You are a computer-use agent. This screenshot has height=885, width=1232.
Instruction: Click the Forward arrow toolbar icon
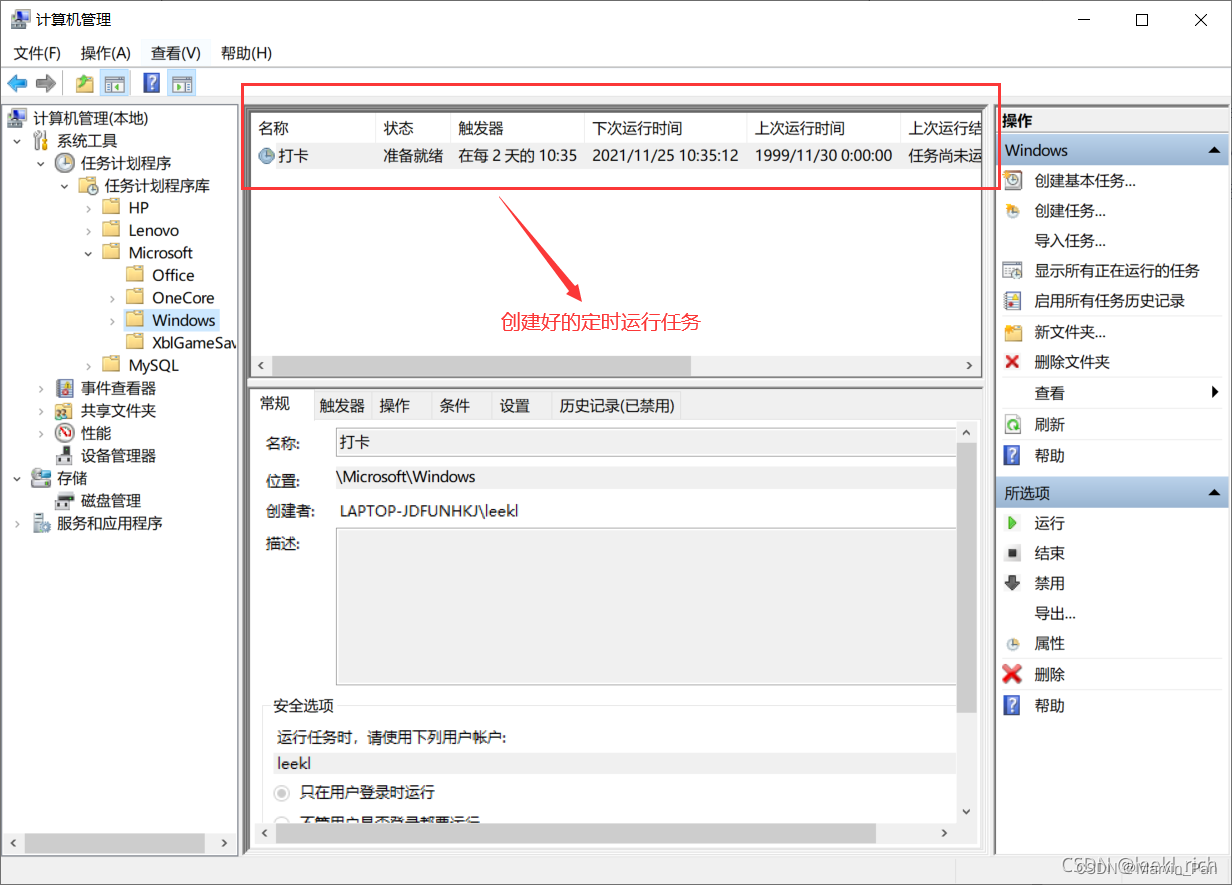point(45,83)
